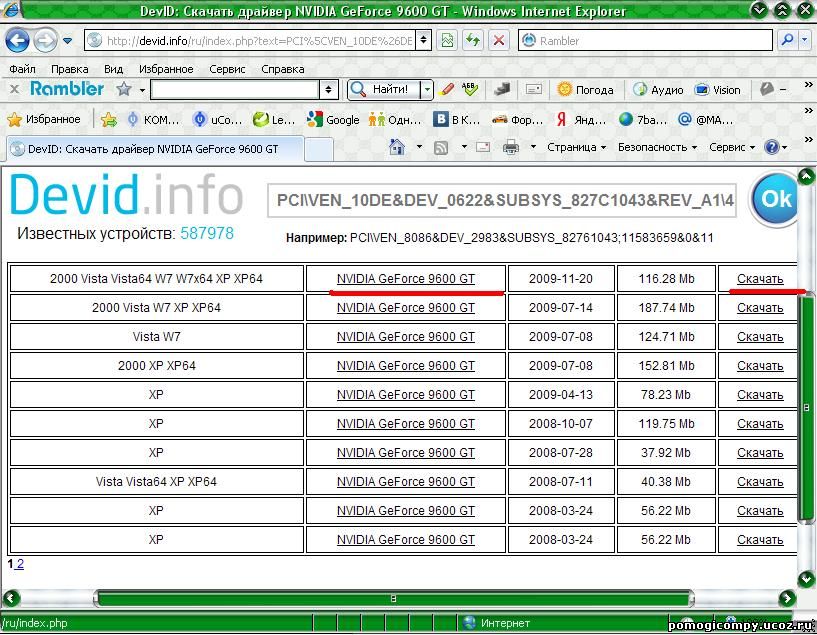
Task: Open the Правка menu
Action: click(x=69, y=69)
